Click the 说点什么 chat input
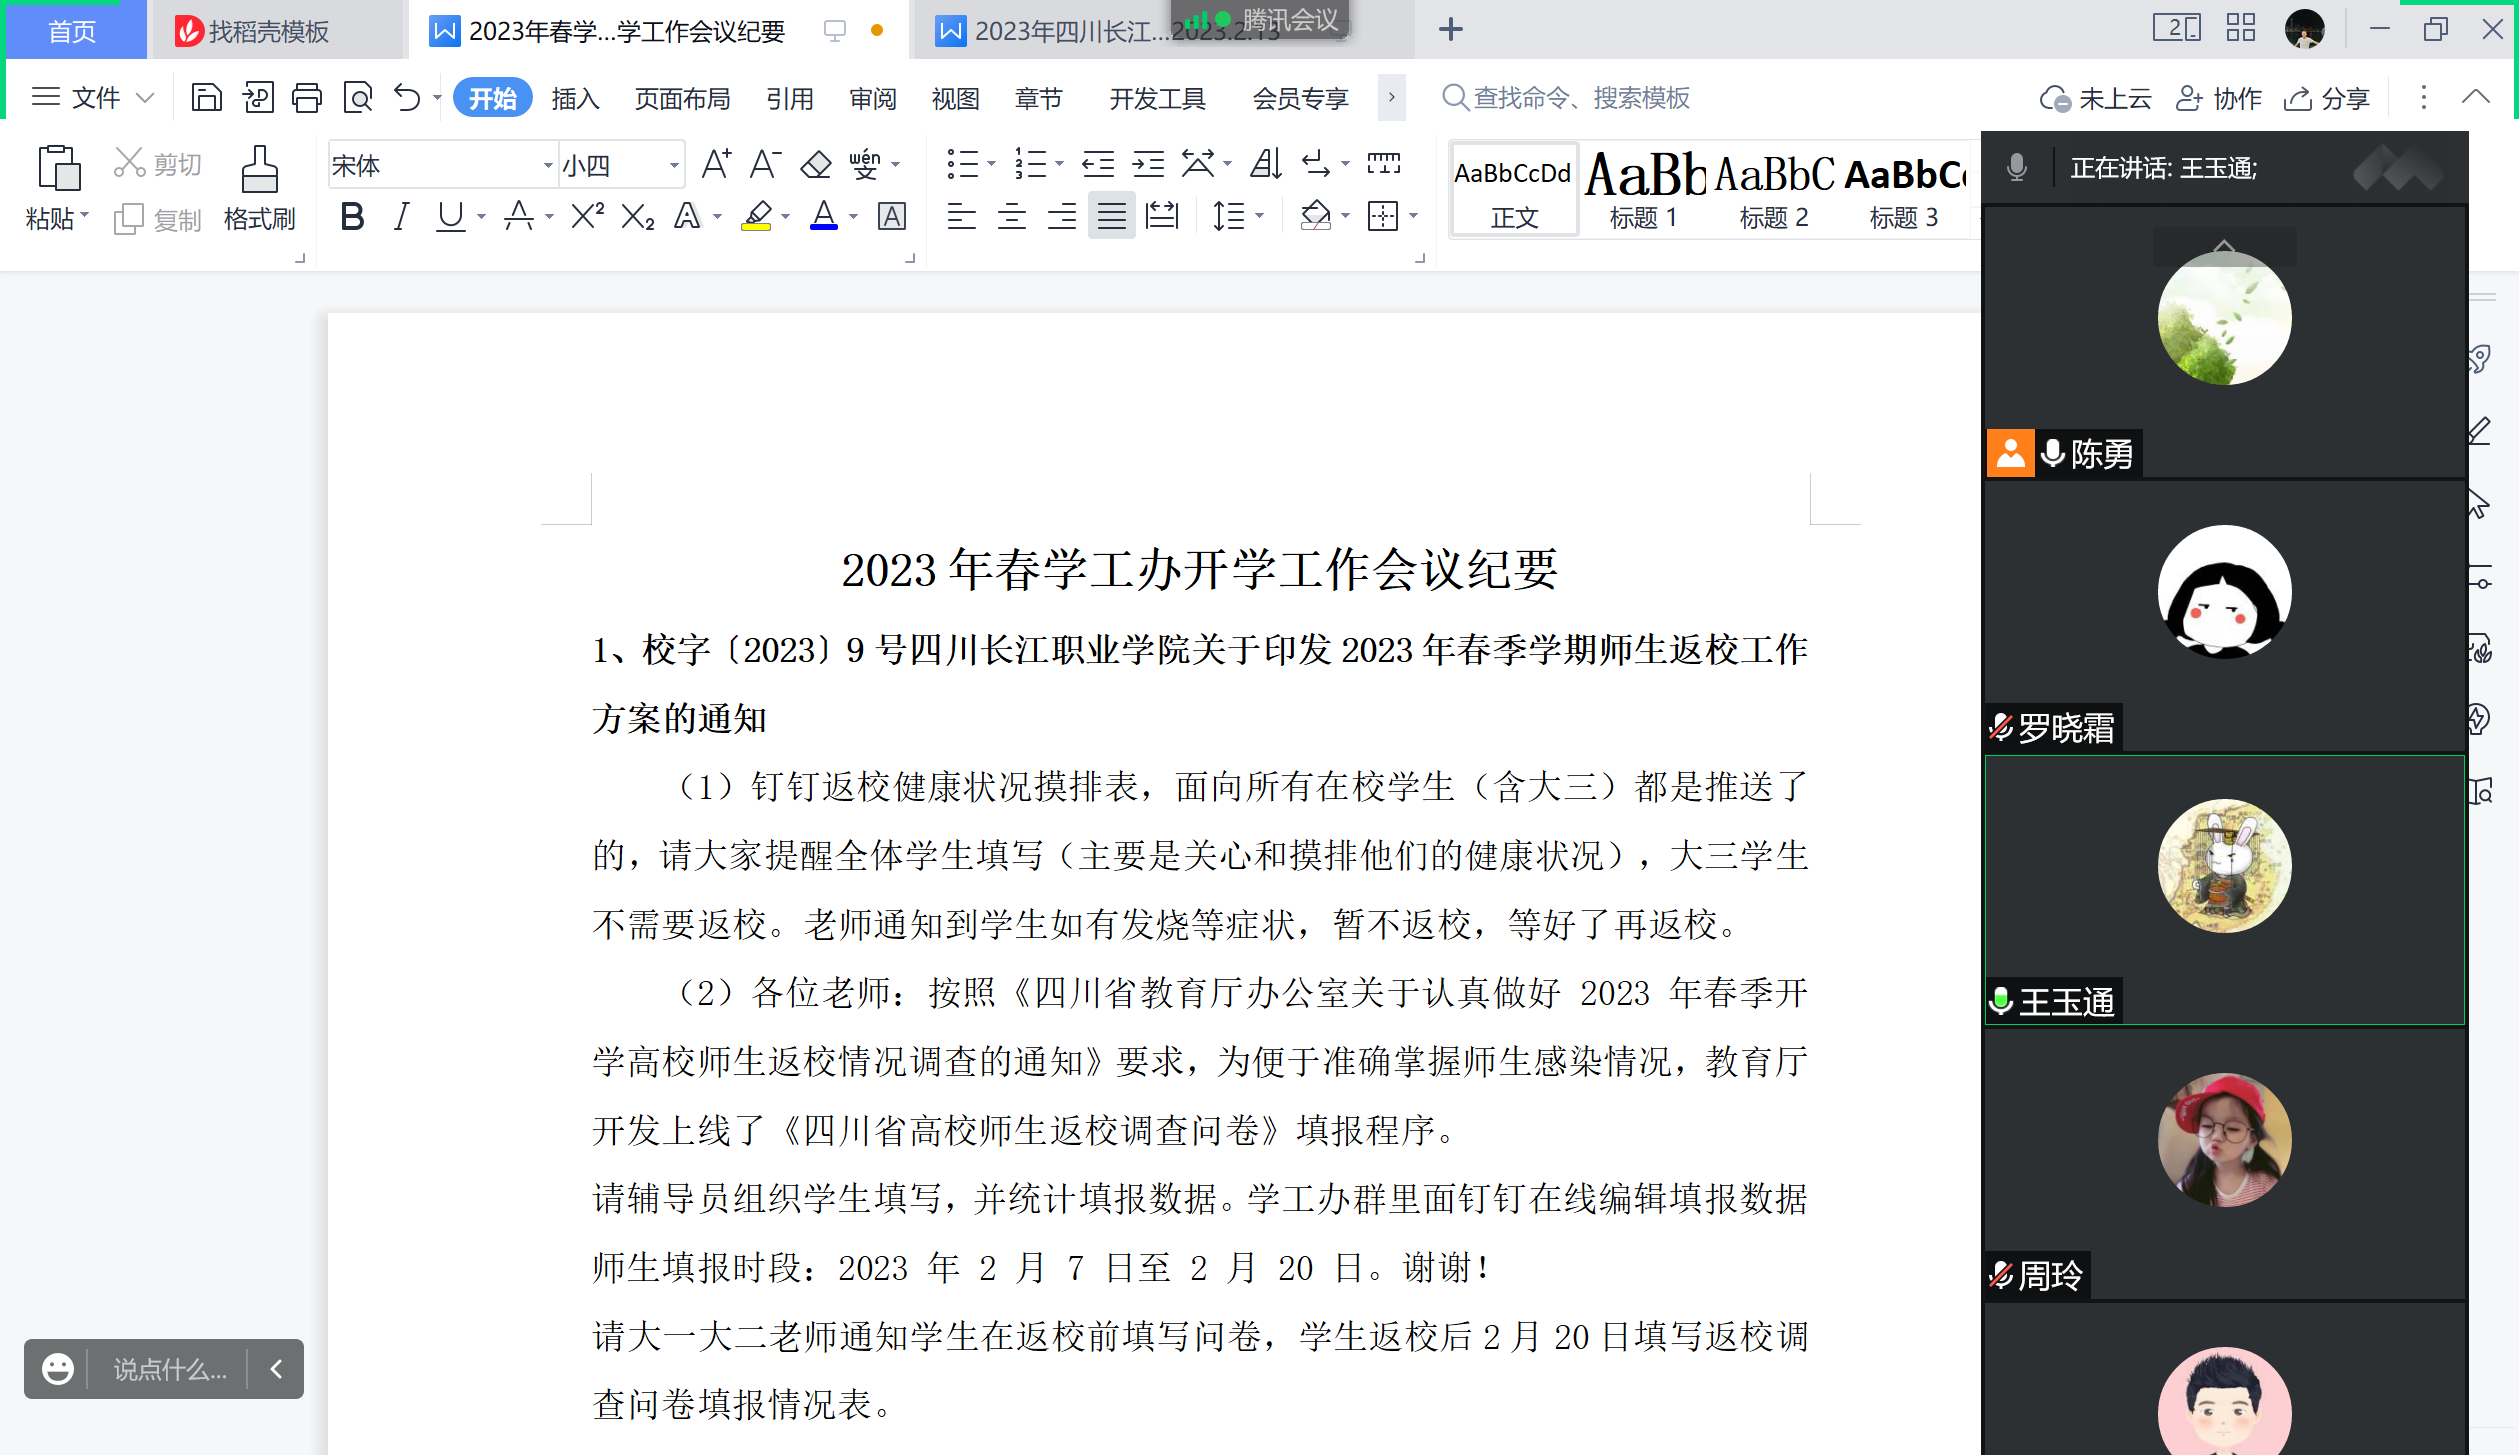The width and height of the screenshot is (2519, 1455). point(170,1369)
